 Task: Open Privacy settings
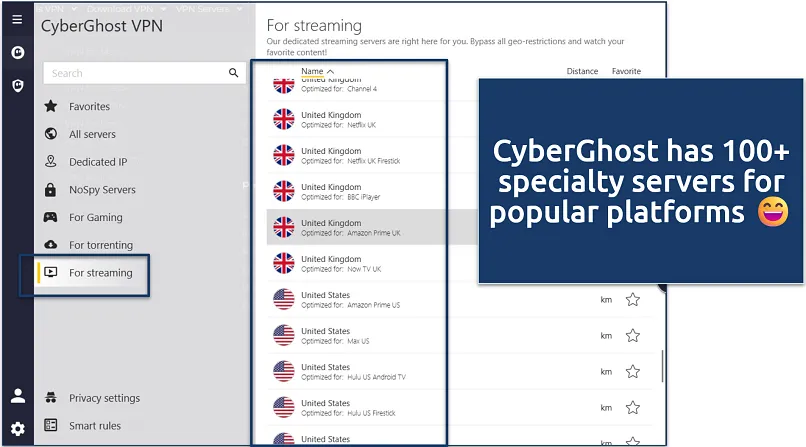tap(104, 398)
